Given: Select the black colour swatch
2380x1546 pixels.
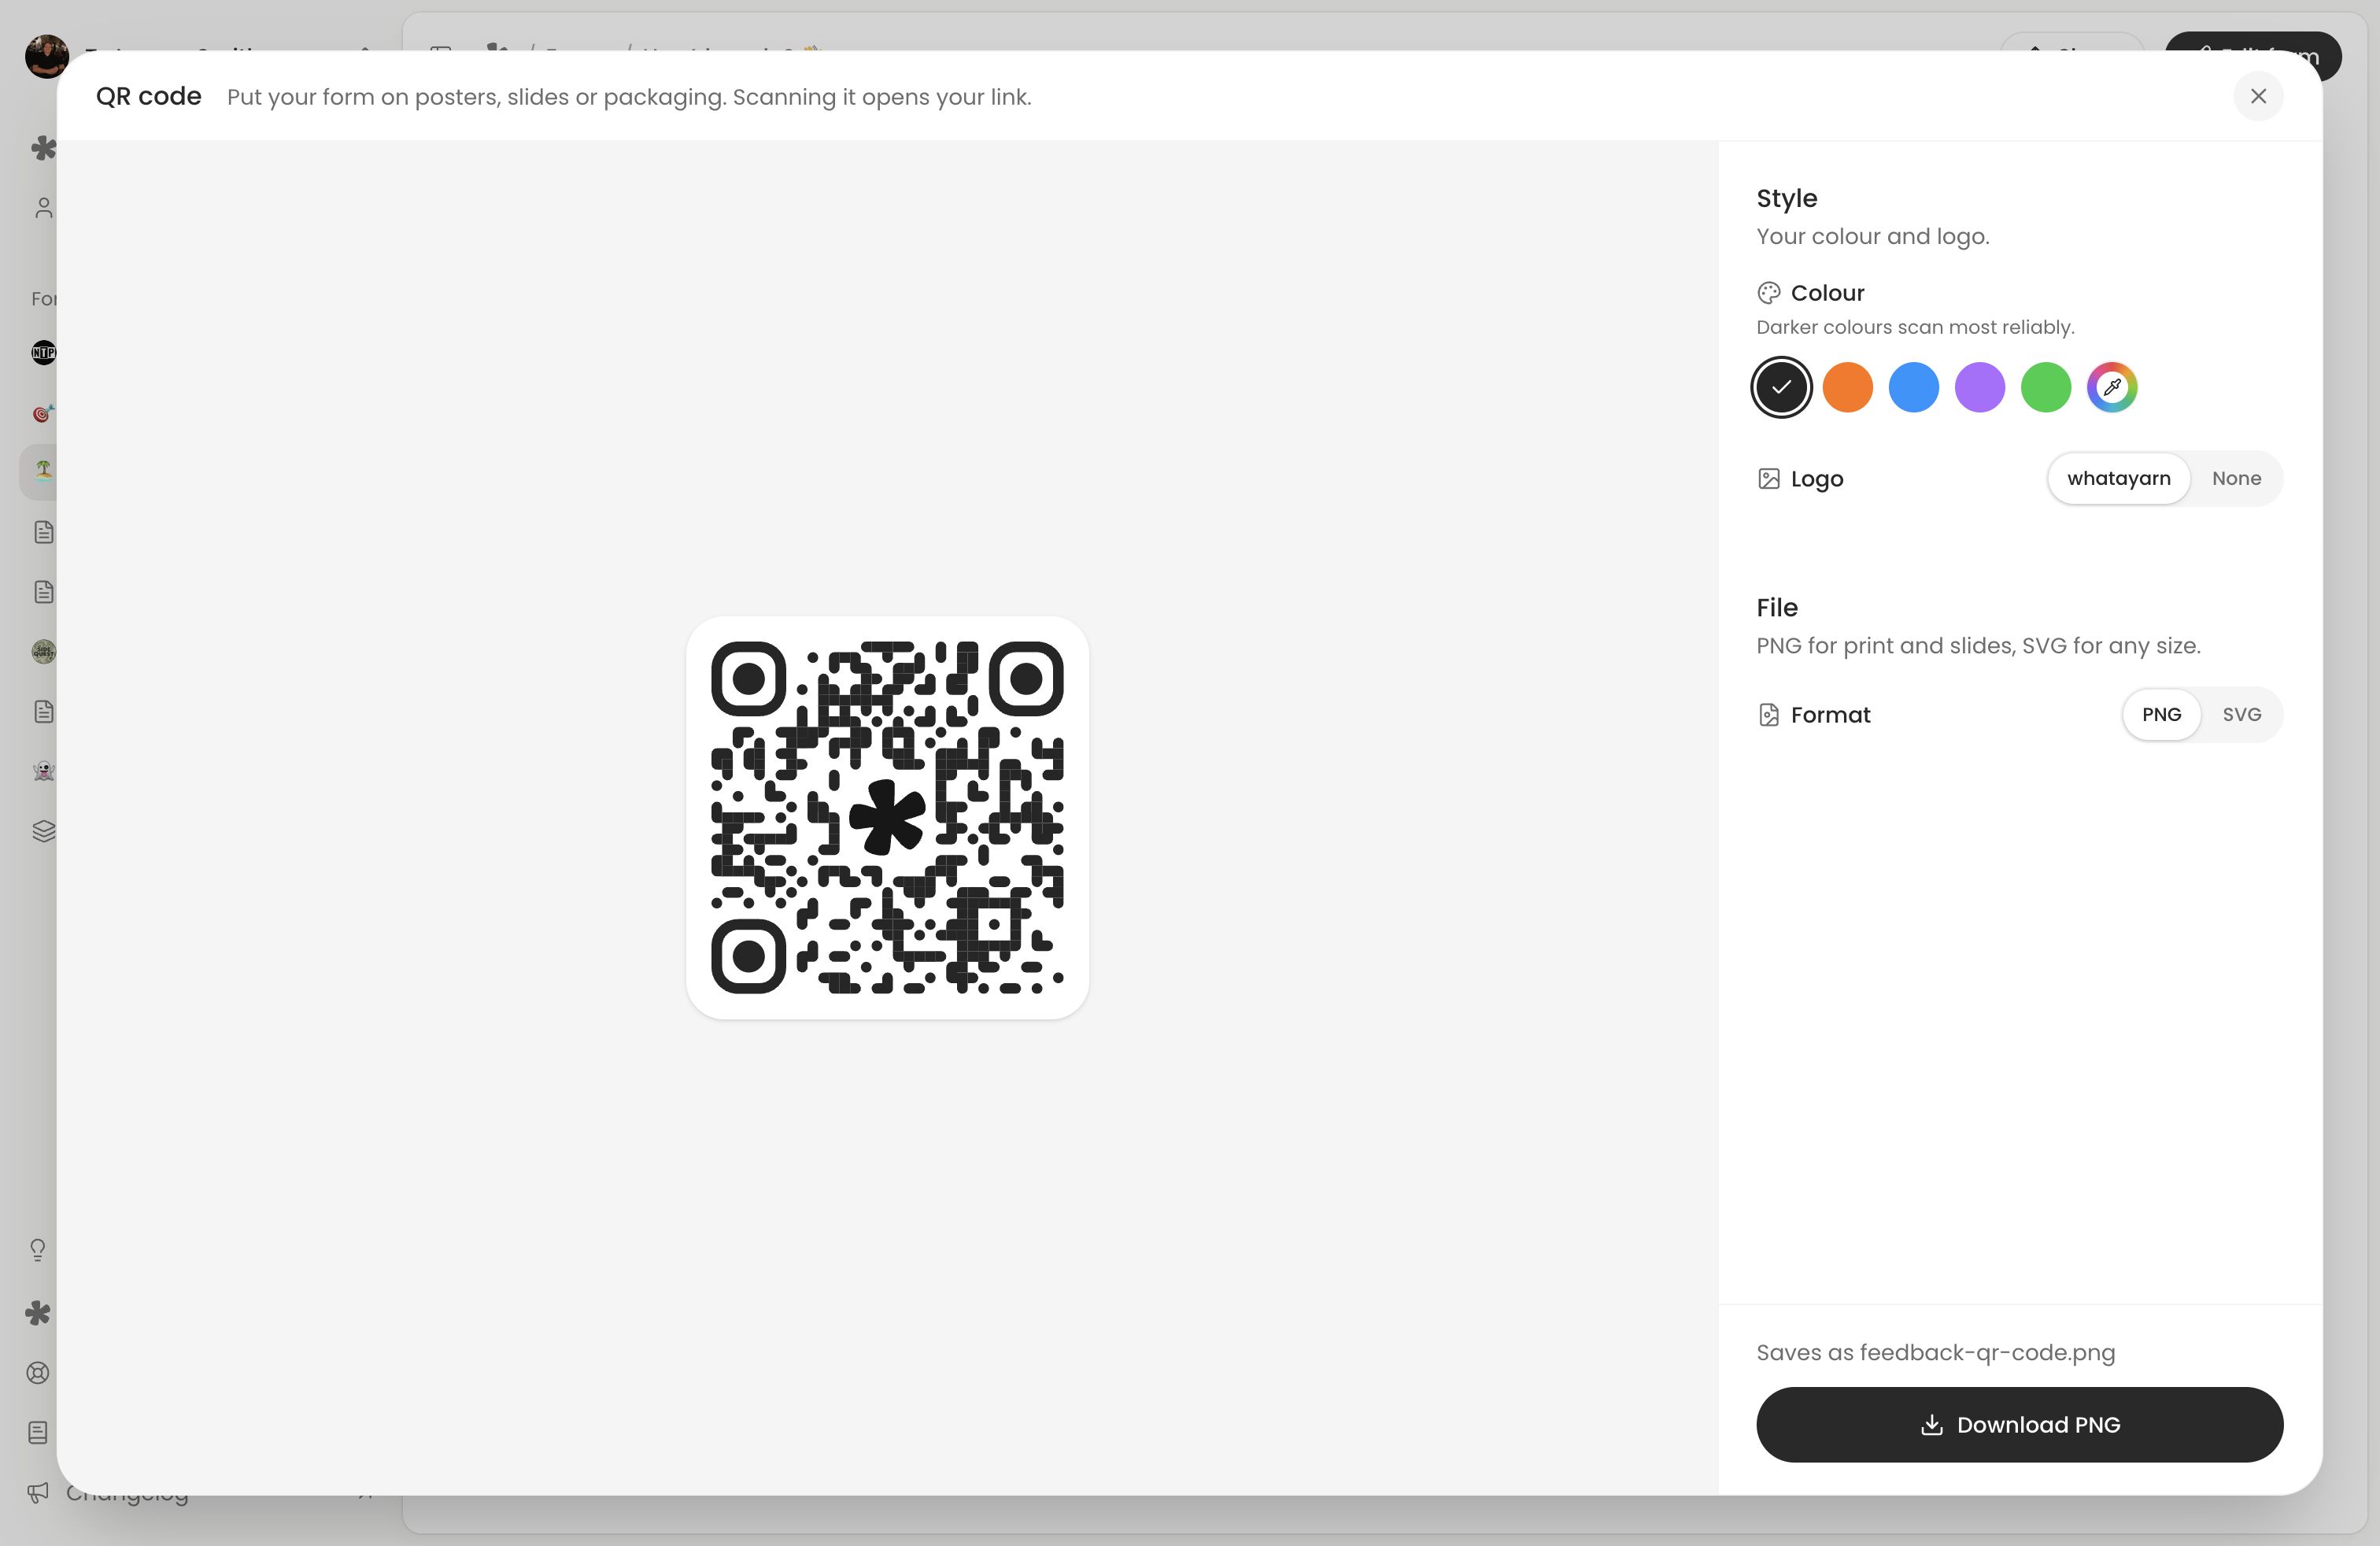Looking at the screenshot, I should pyautogui.click(x=1781, y=387).
